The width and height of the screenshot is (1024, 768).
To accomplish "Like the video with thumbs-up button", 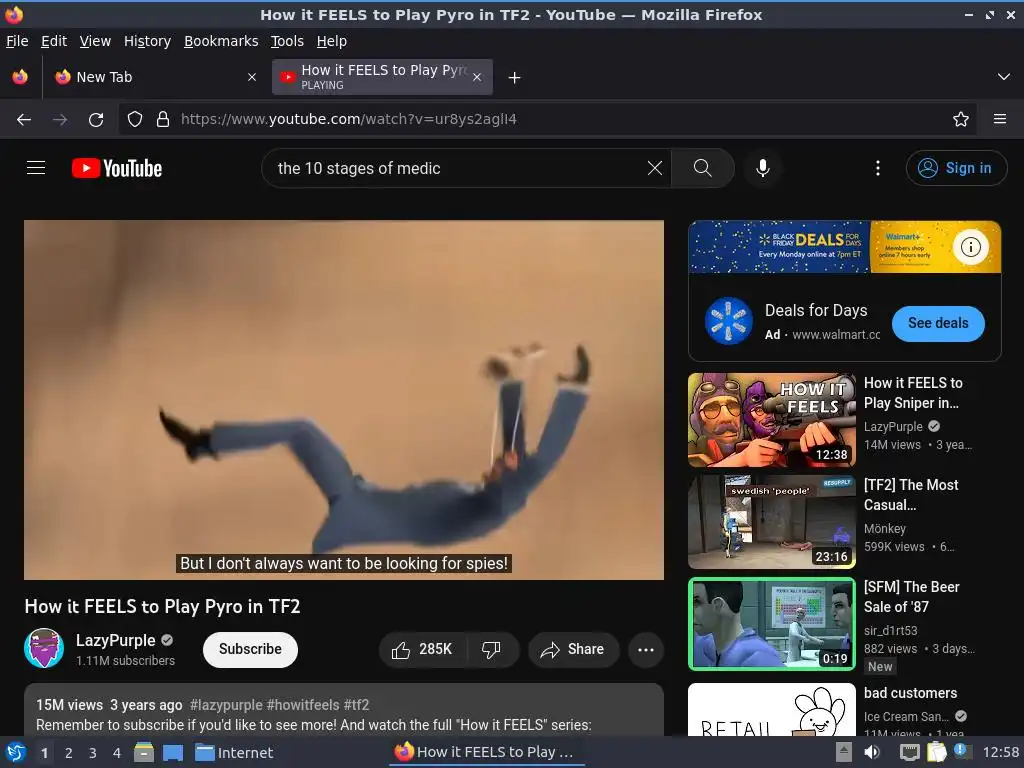I will (423, 649).
